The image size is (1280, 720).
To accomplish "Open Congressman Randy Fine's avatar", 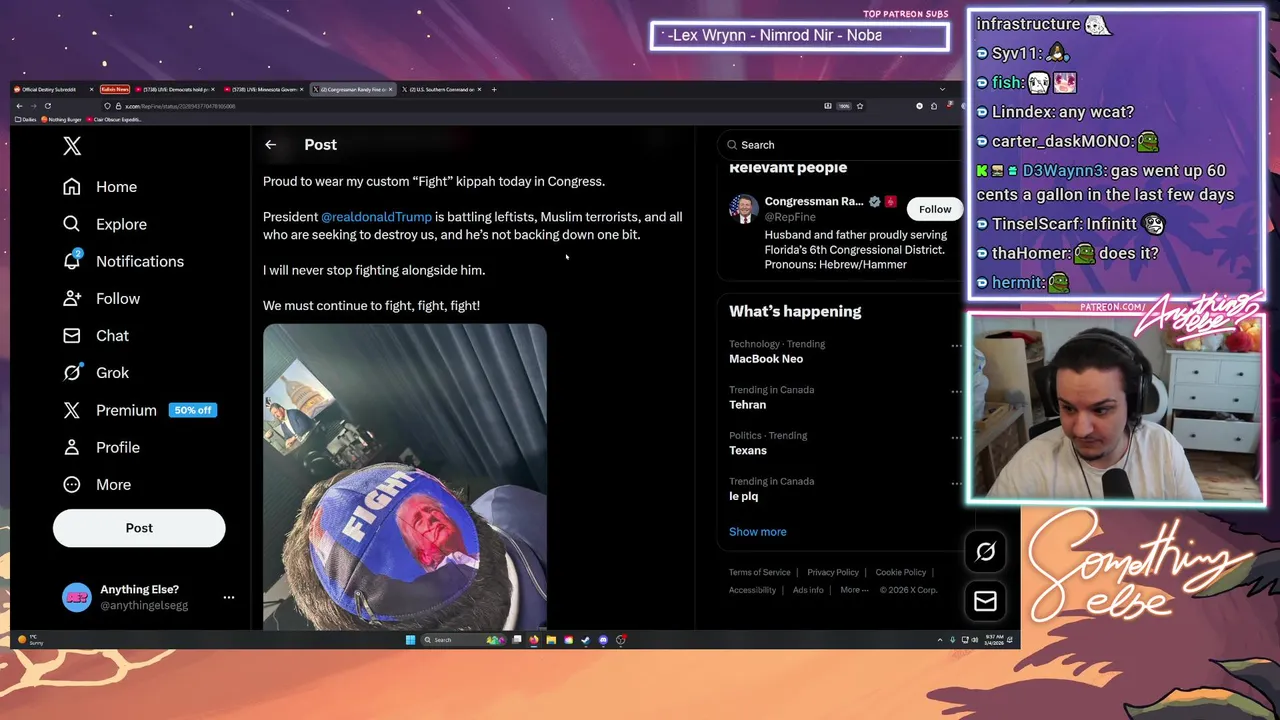I will point(743,208).
